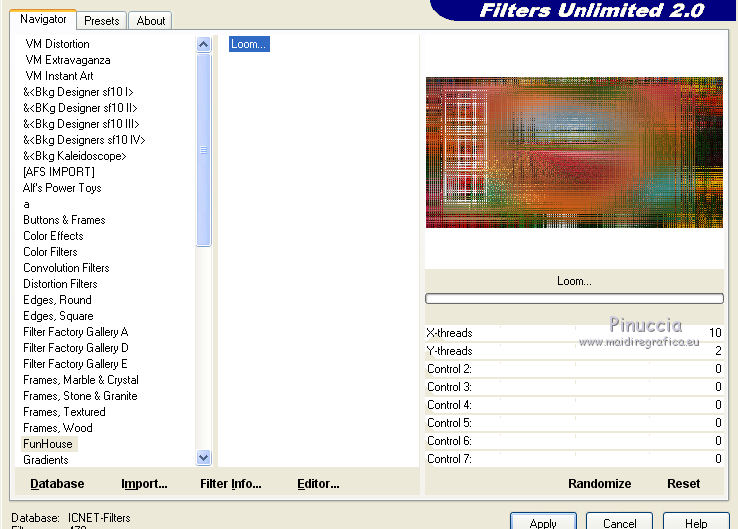Randomize the filter settings
The width and height of the screenshot is (738, 529).
pyautogui.click(x=599, y=484)
